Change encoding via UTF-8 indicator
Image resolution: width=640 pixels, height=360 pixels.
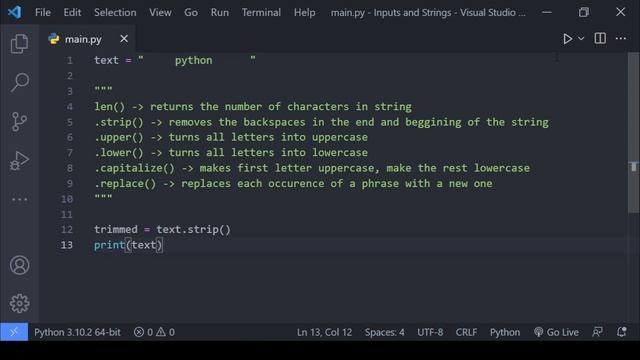[x=430, y=332]
